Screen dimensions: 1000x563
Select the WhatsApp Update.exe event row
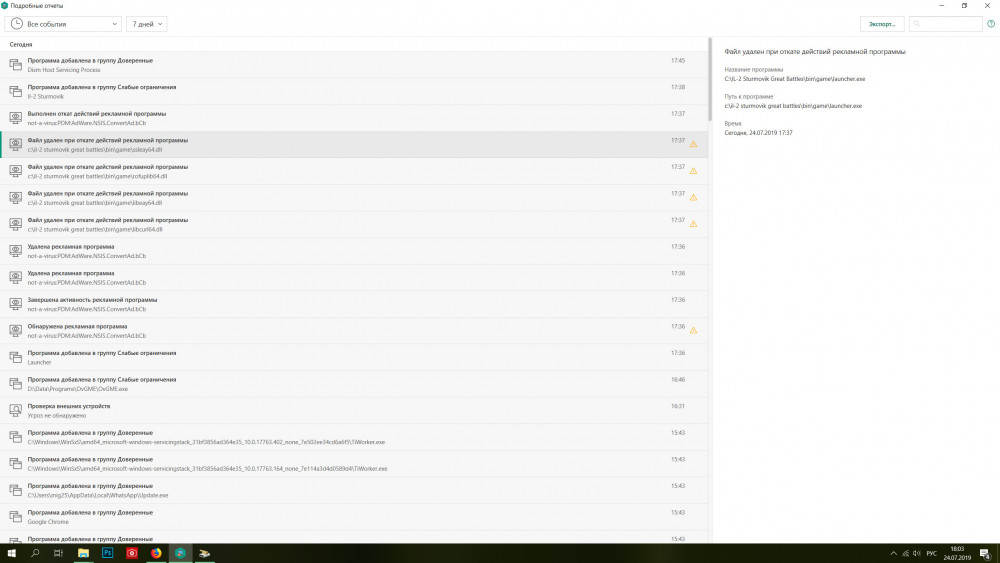tap(354, 490)
